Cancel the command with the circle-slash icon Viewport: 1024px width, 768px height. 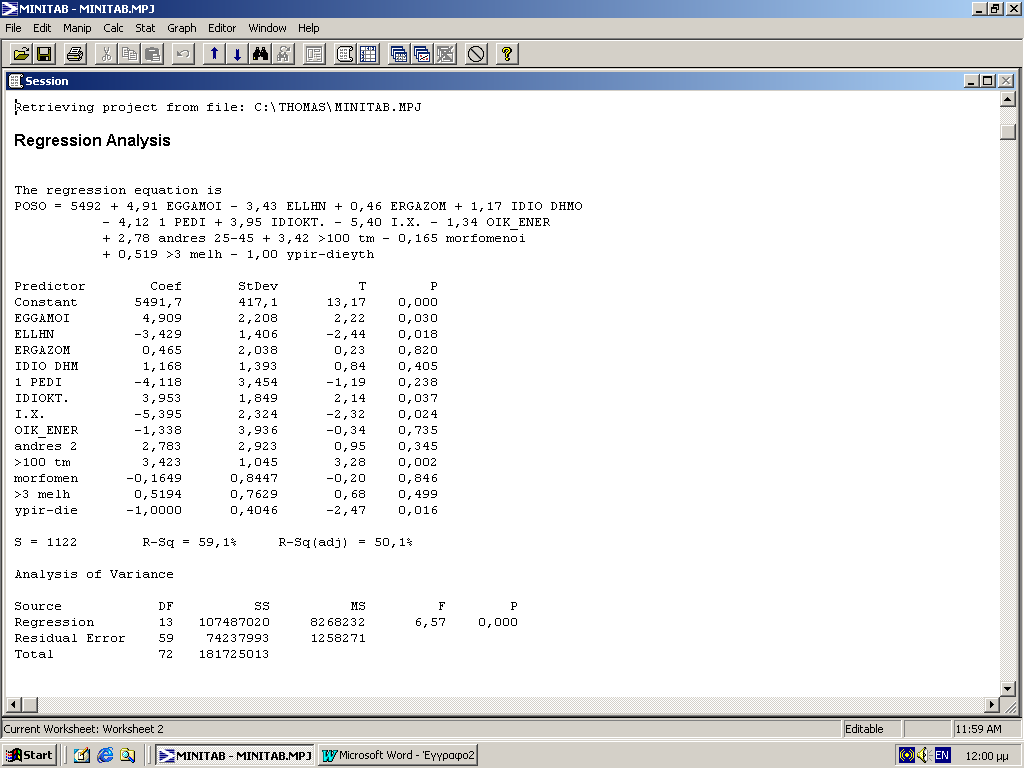coord(476,54)
